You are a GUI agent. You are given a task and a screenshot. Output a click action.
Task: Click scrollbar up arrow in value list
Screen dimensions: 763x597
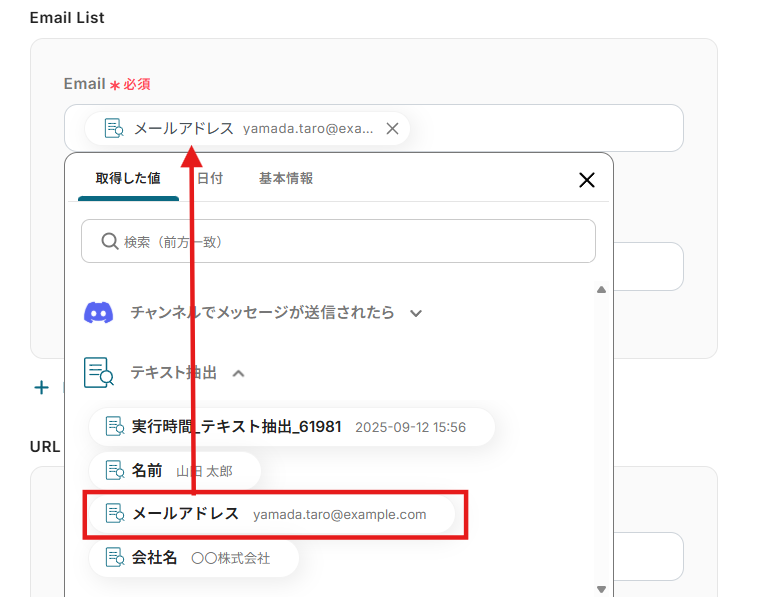[x=601, y=290]
